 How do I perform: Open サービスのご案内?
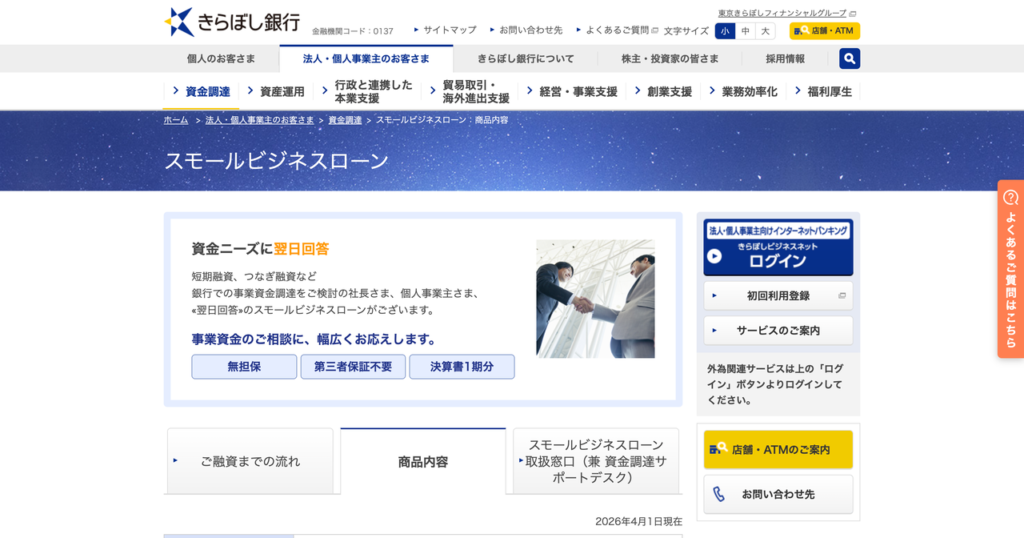click(778, 330)
